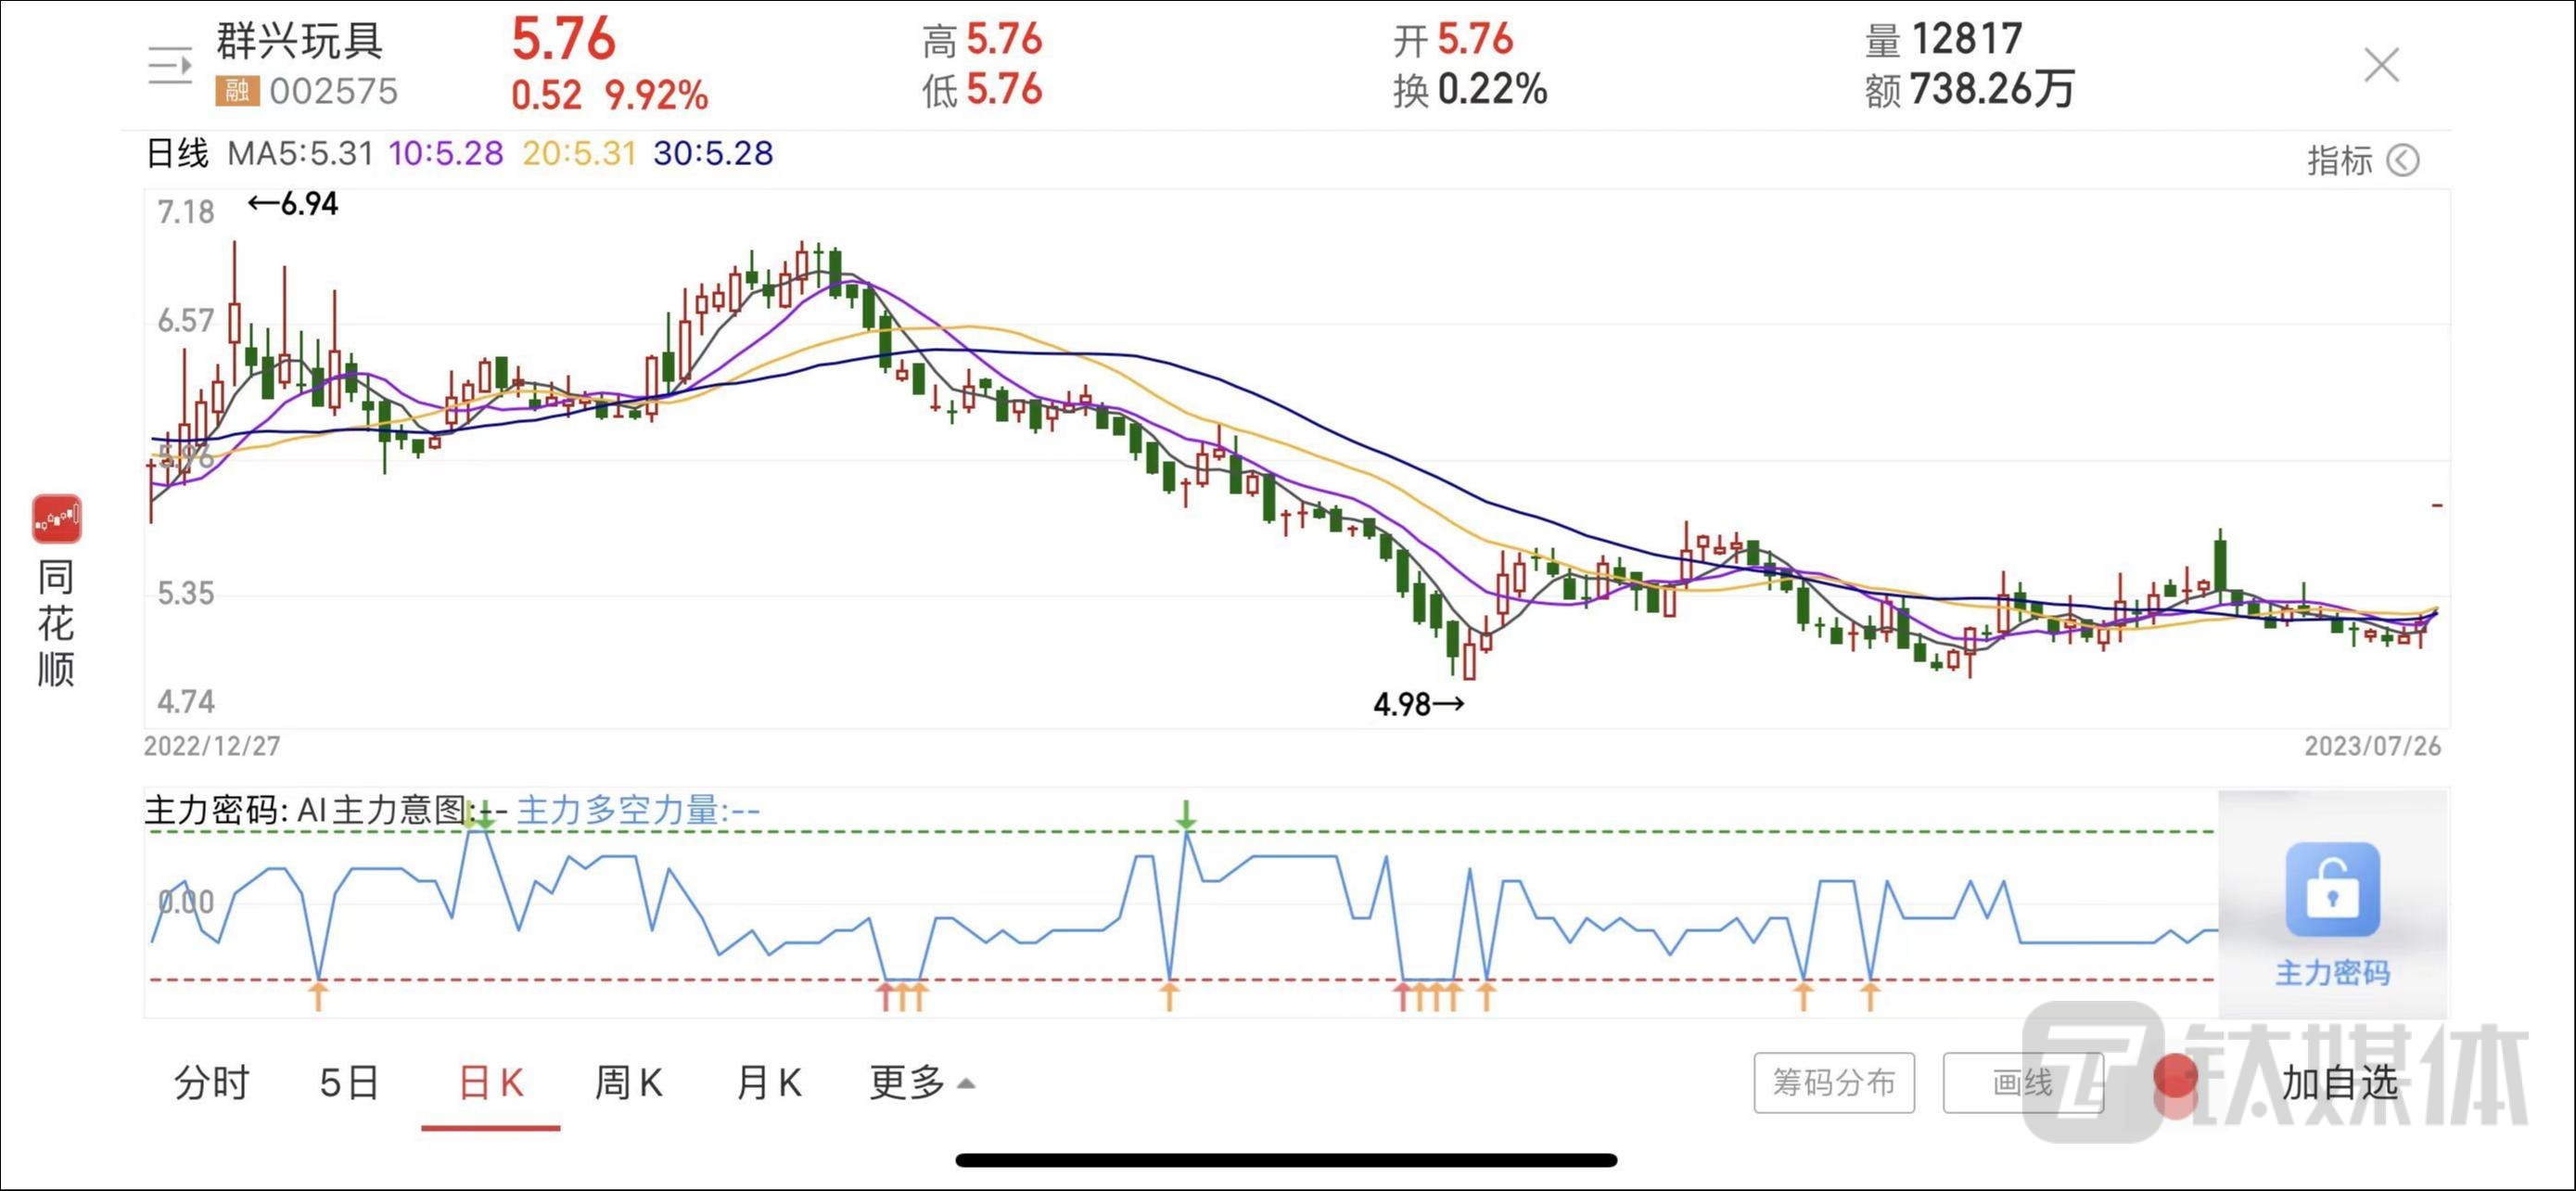
Task: Switch to the 5日 tab
Action: (x=349, y=1082)
